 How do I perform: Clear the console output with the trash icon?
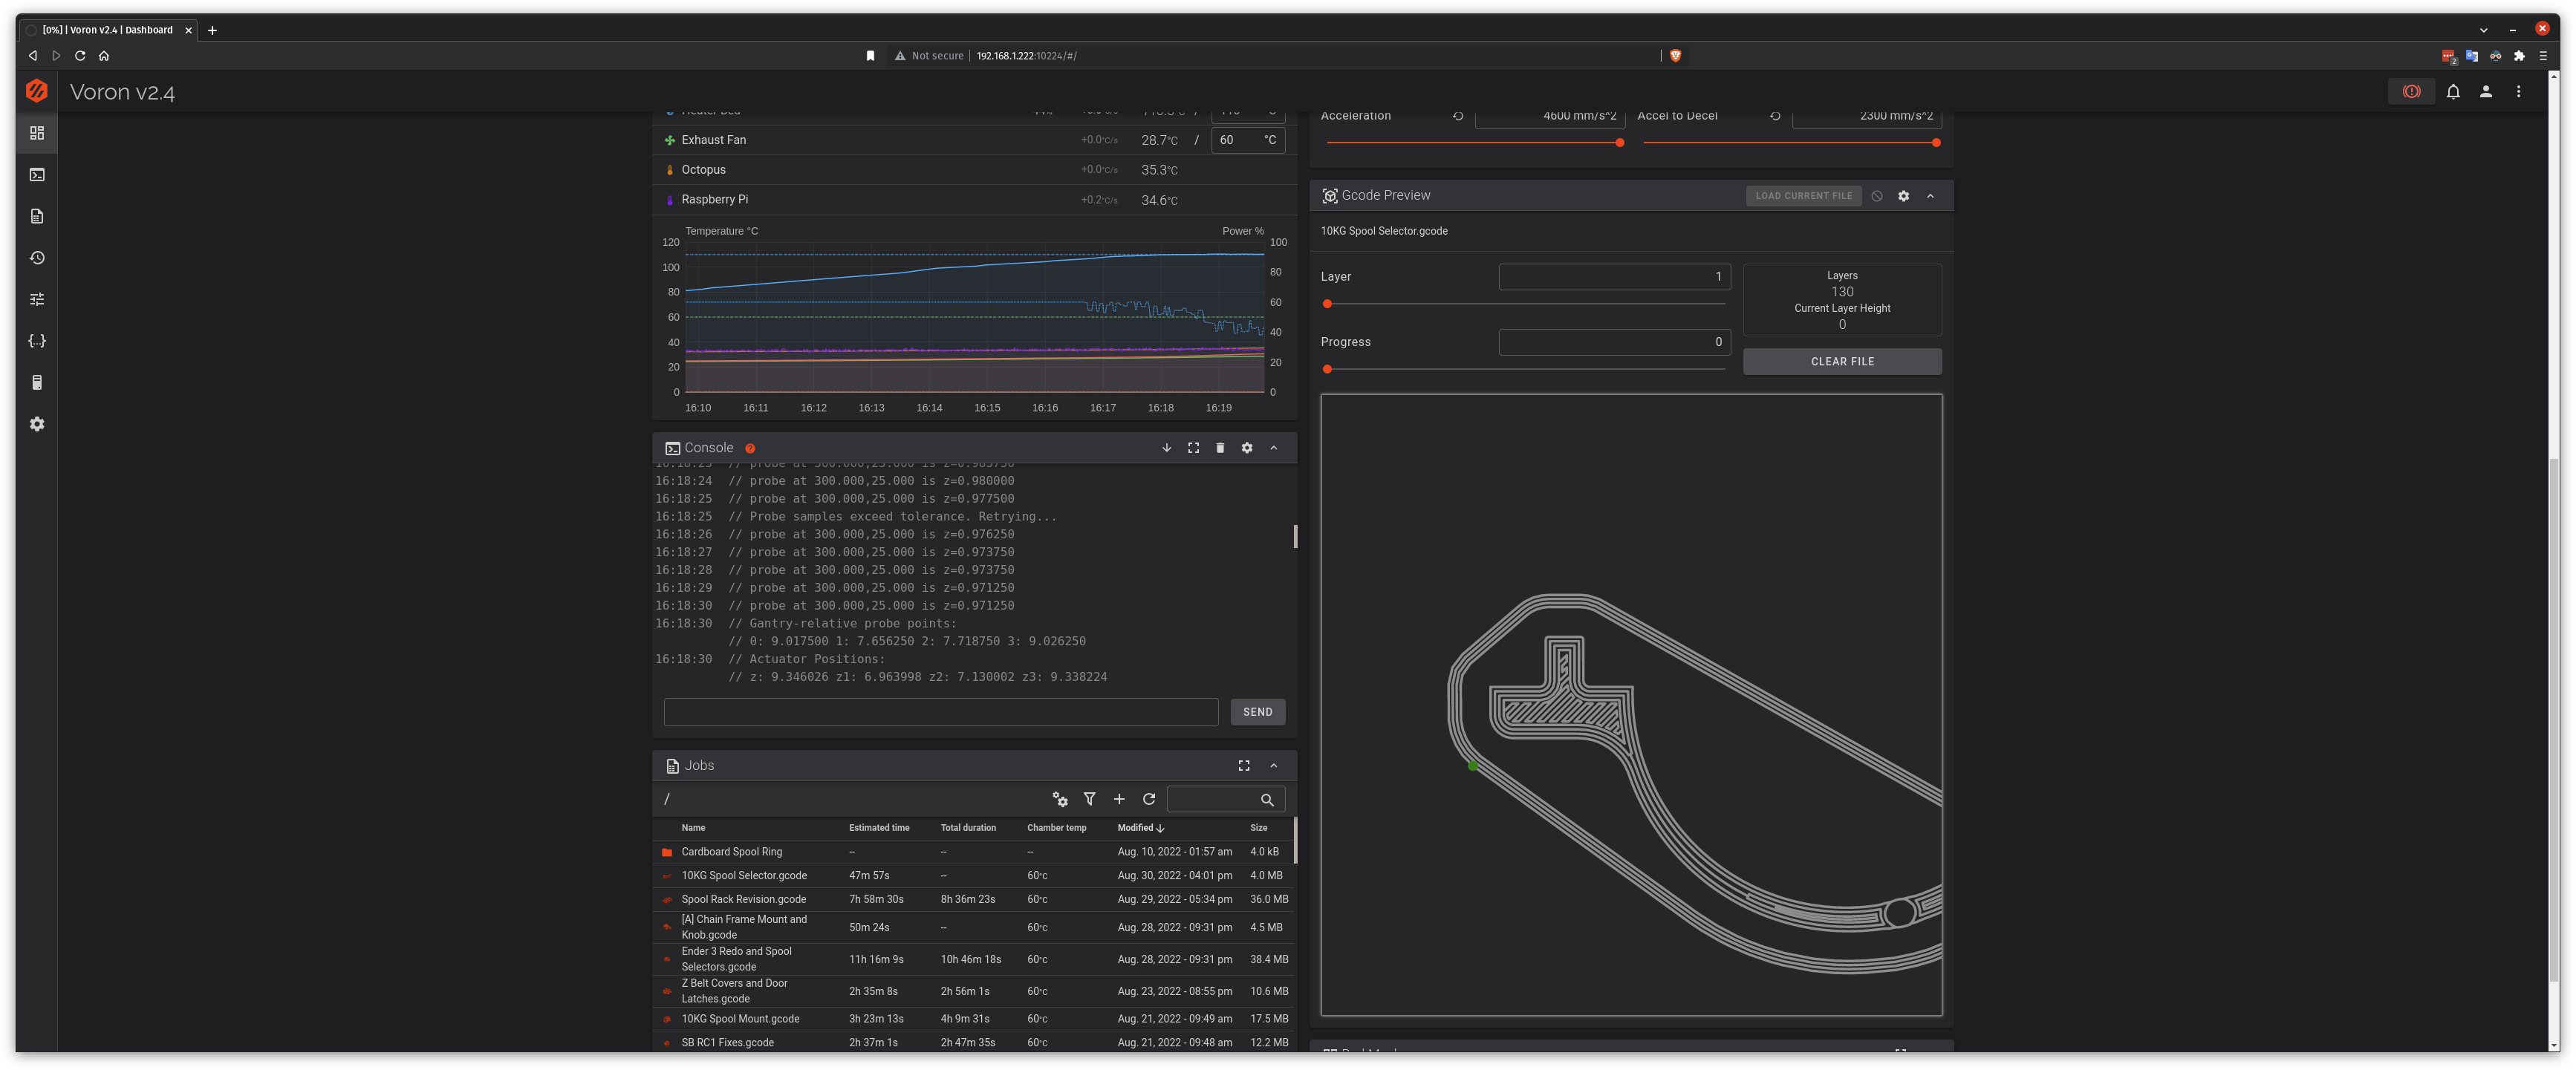coord(1220,447)
